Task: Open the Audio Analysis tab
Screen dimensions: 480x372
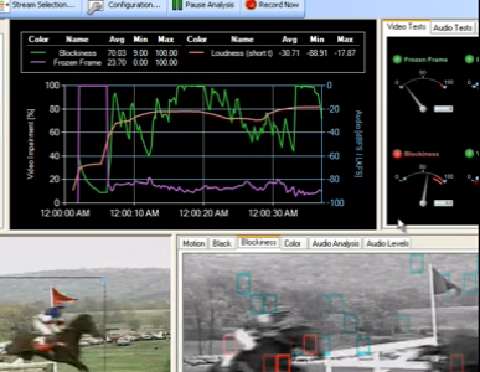Action: pyautogui.click(x=335, y=244)
